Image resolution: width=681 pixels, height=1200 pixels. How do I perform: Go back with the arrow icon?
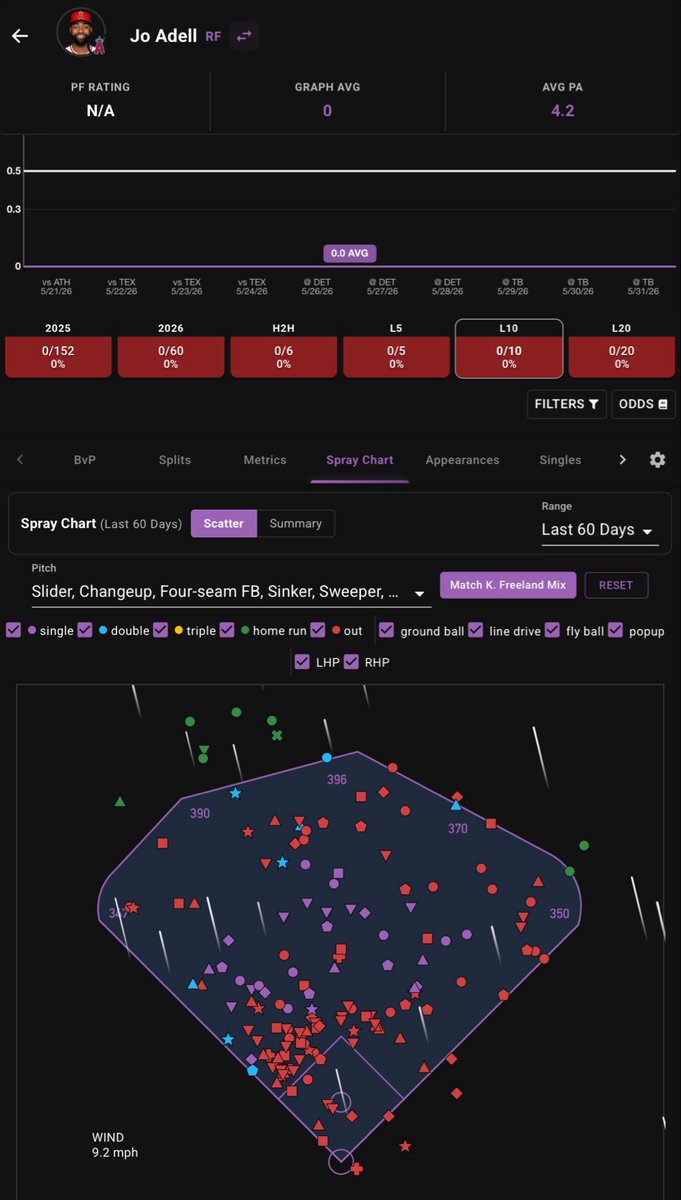[x=20, y=36]
